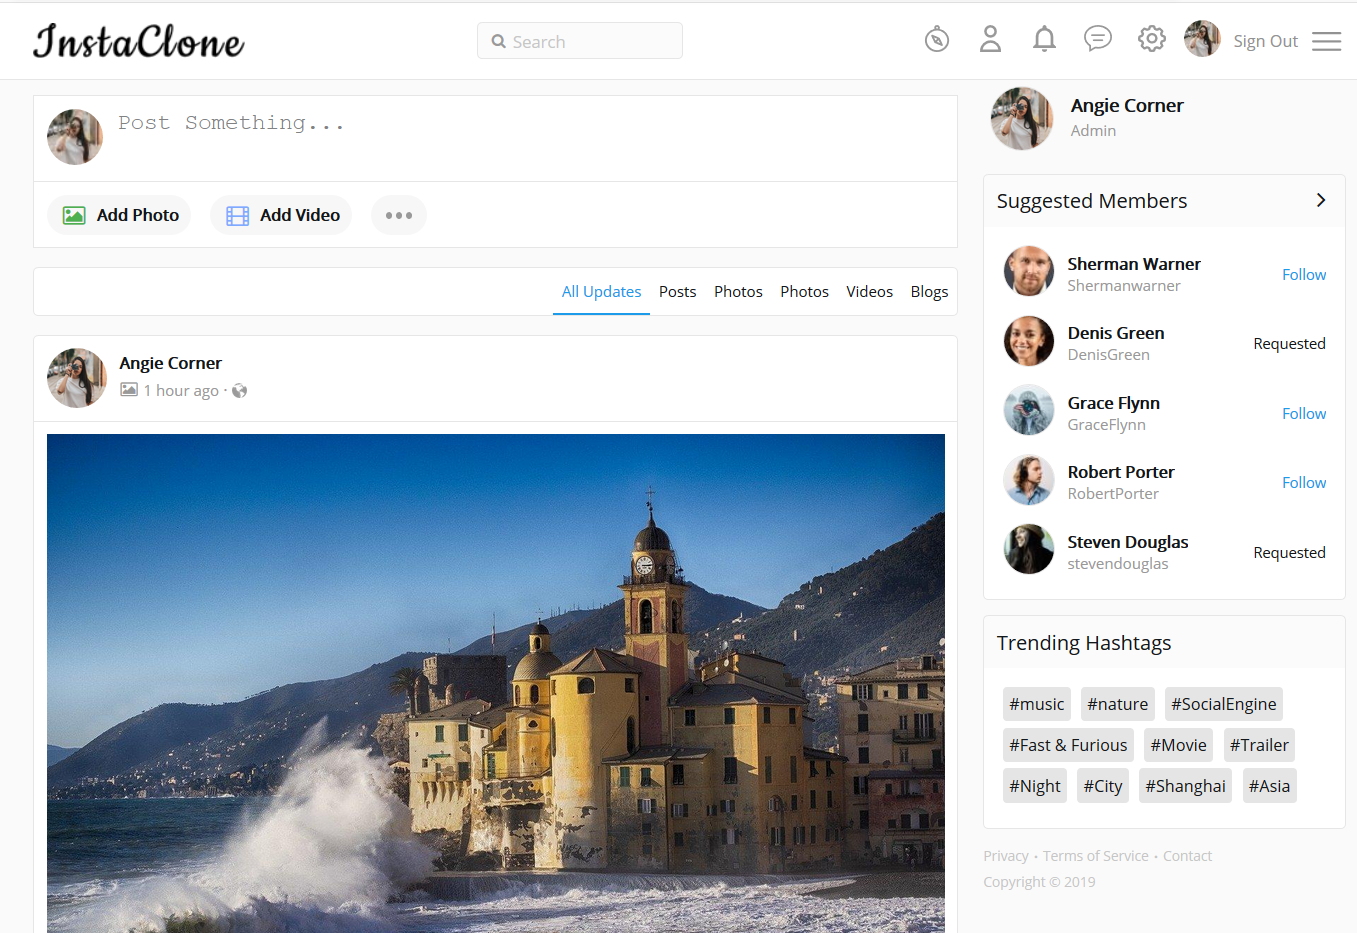Image resolution: width=1357 pixels, height=933 pixels.
Task: Toggle Requested status for Denis Green
Action: (1288, 344)
